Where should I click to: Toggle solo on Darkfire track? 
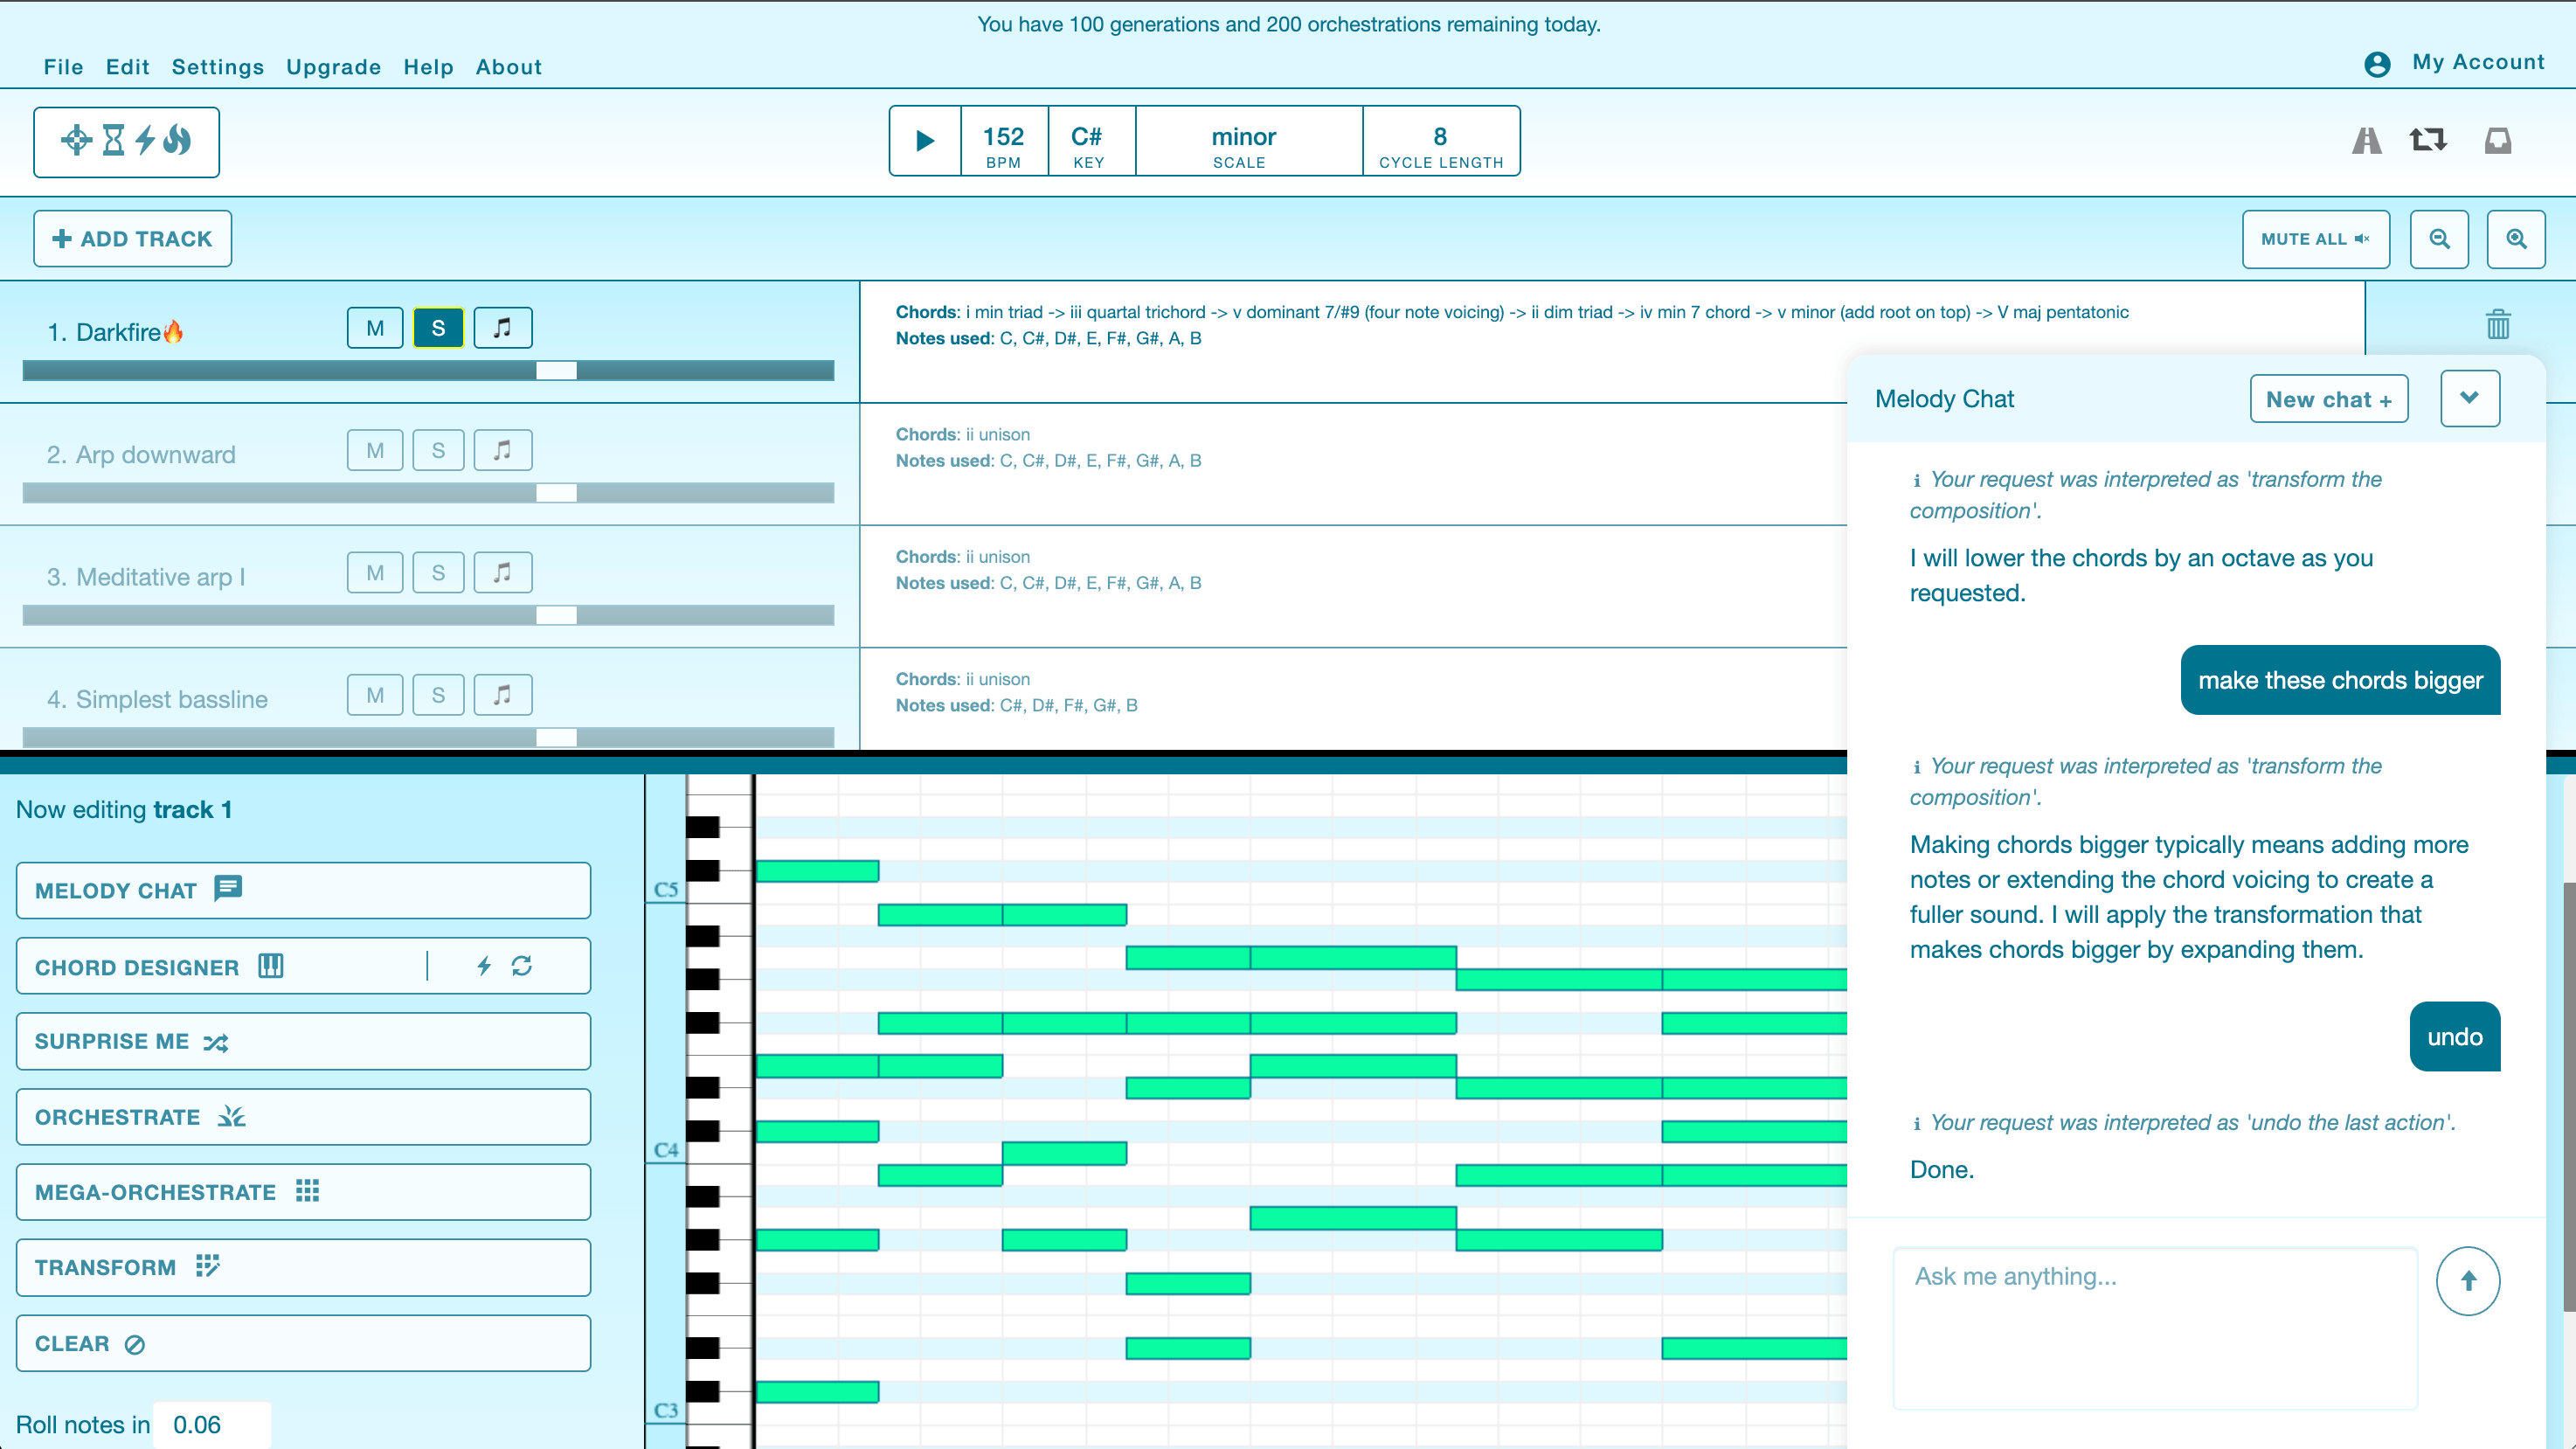pos(438,328)
